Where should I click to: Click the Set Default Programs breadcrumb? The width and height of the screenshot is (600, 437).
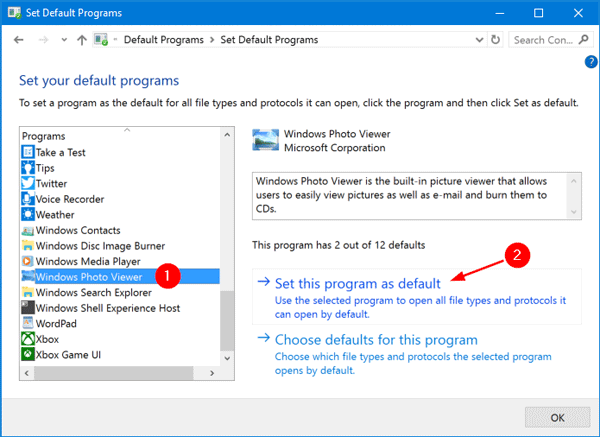click(269, 40)
